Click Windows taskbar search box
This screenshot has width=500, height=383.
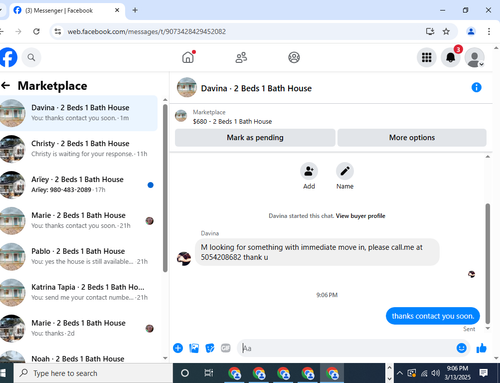pos(93,373)
